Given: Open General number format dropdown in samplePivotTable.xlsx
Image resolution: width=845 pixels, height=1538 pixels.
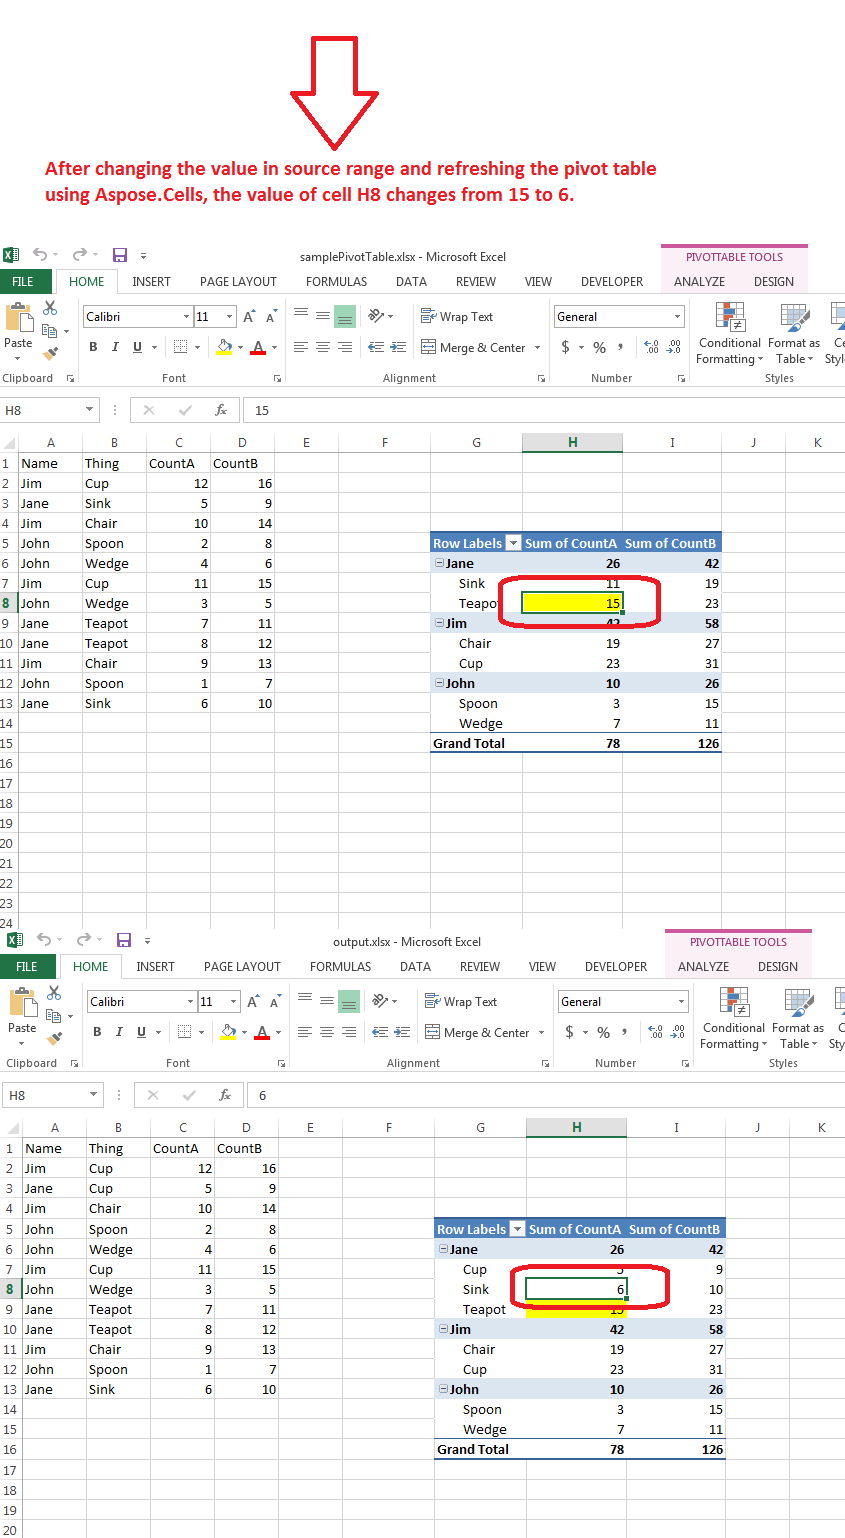Looking at the screenshot, I should pos(677,317).
